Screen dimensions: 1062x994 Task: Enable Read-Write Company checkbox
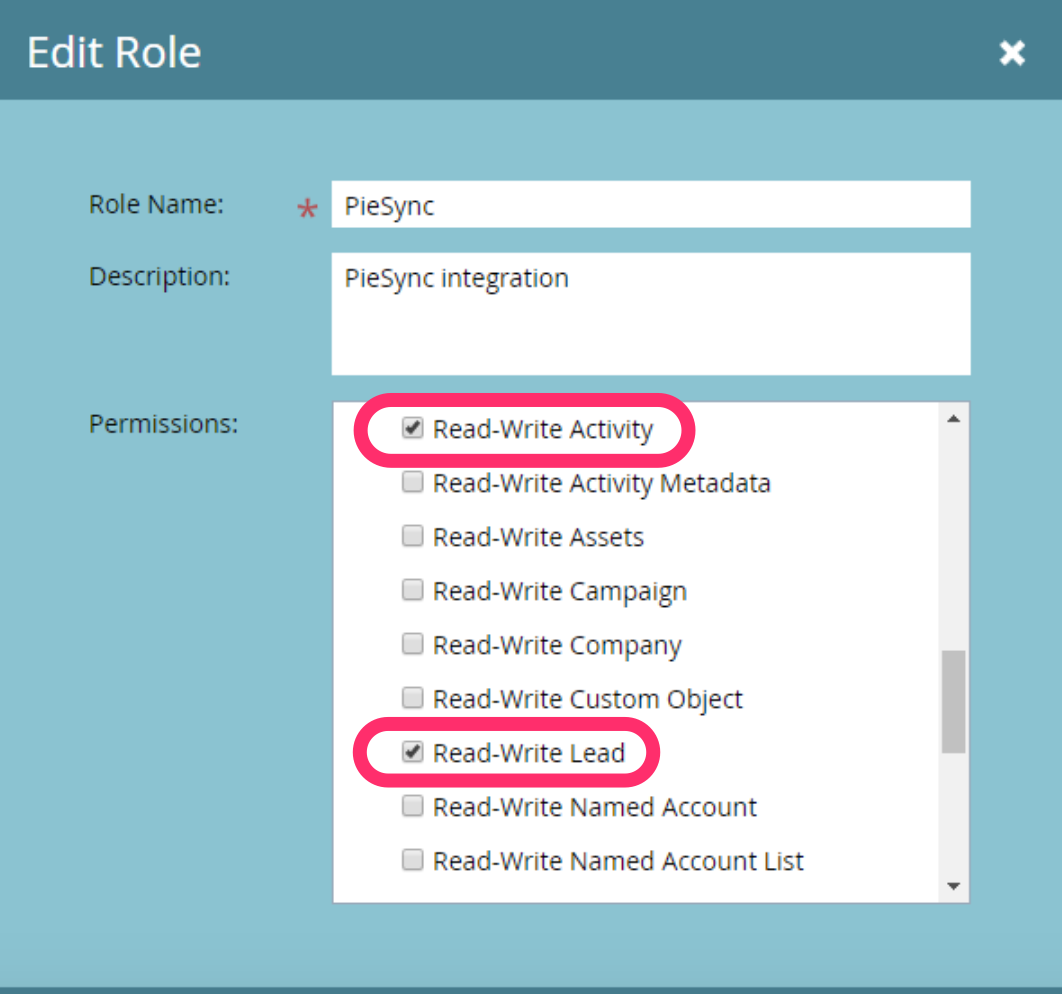412,644
